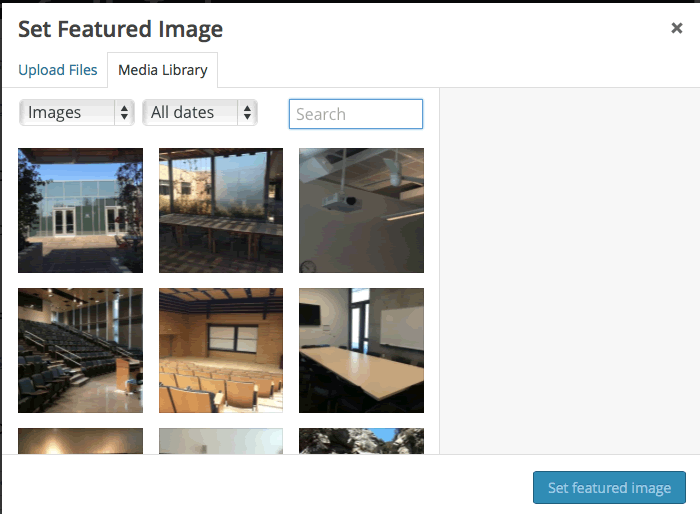Pick the partially visible rocky cliff thumbnail
The height and width of the screenshot is (514, 700).
361,441
